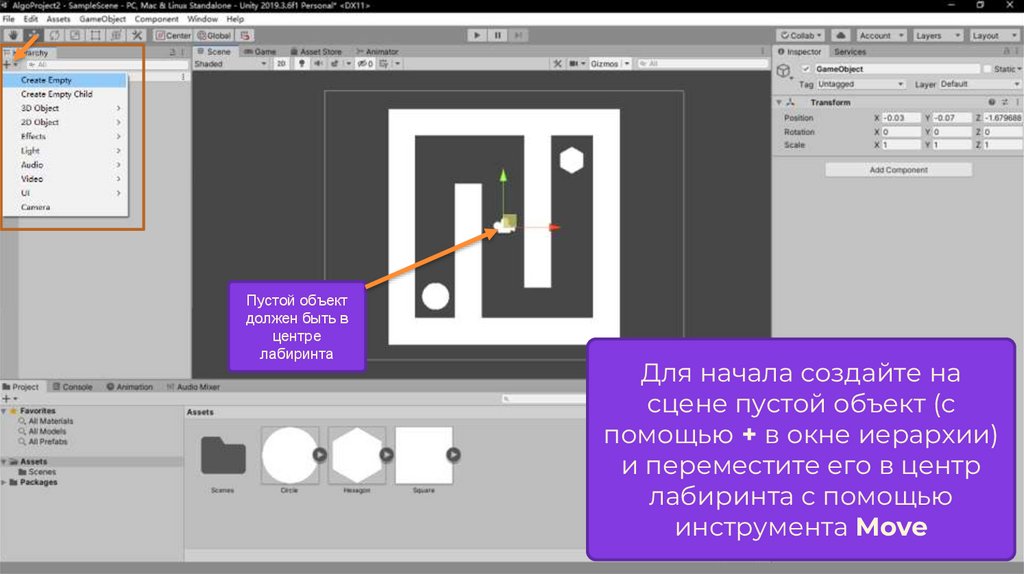1024x574 pixels.
Task: Select the Hand tool in the toolbar
Action: tap(13, 35)
